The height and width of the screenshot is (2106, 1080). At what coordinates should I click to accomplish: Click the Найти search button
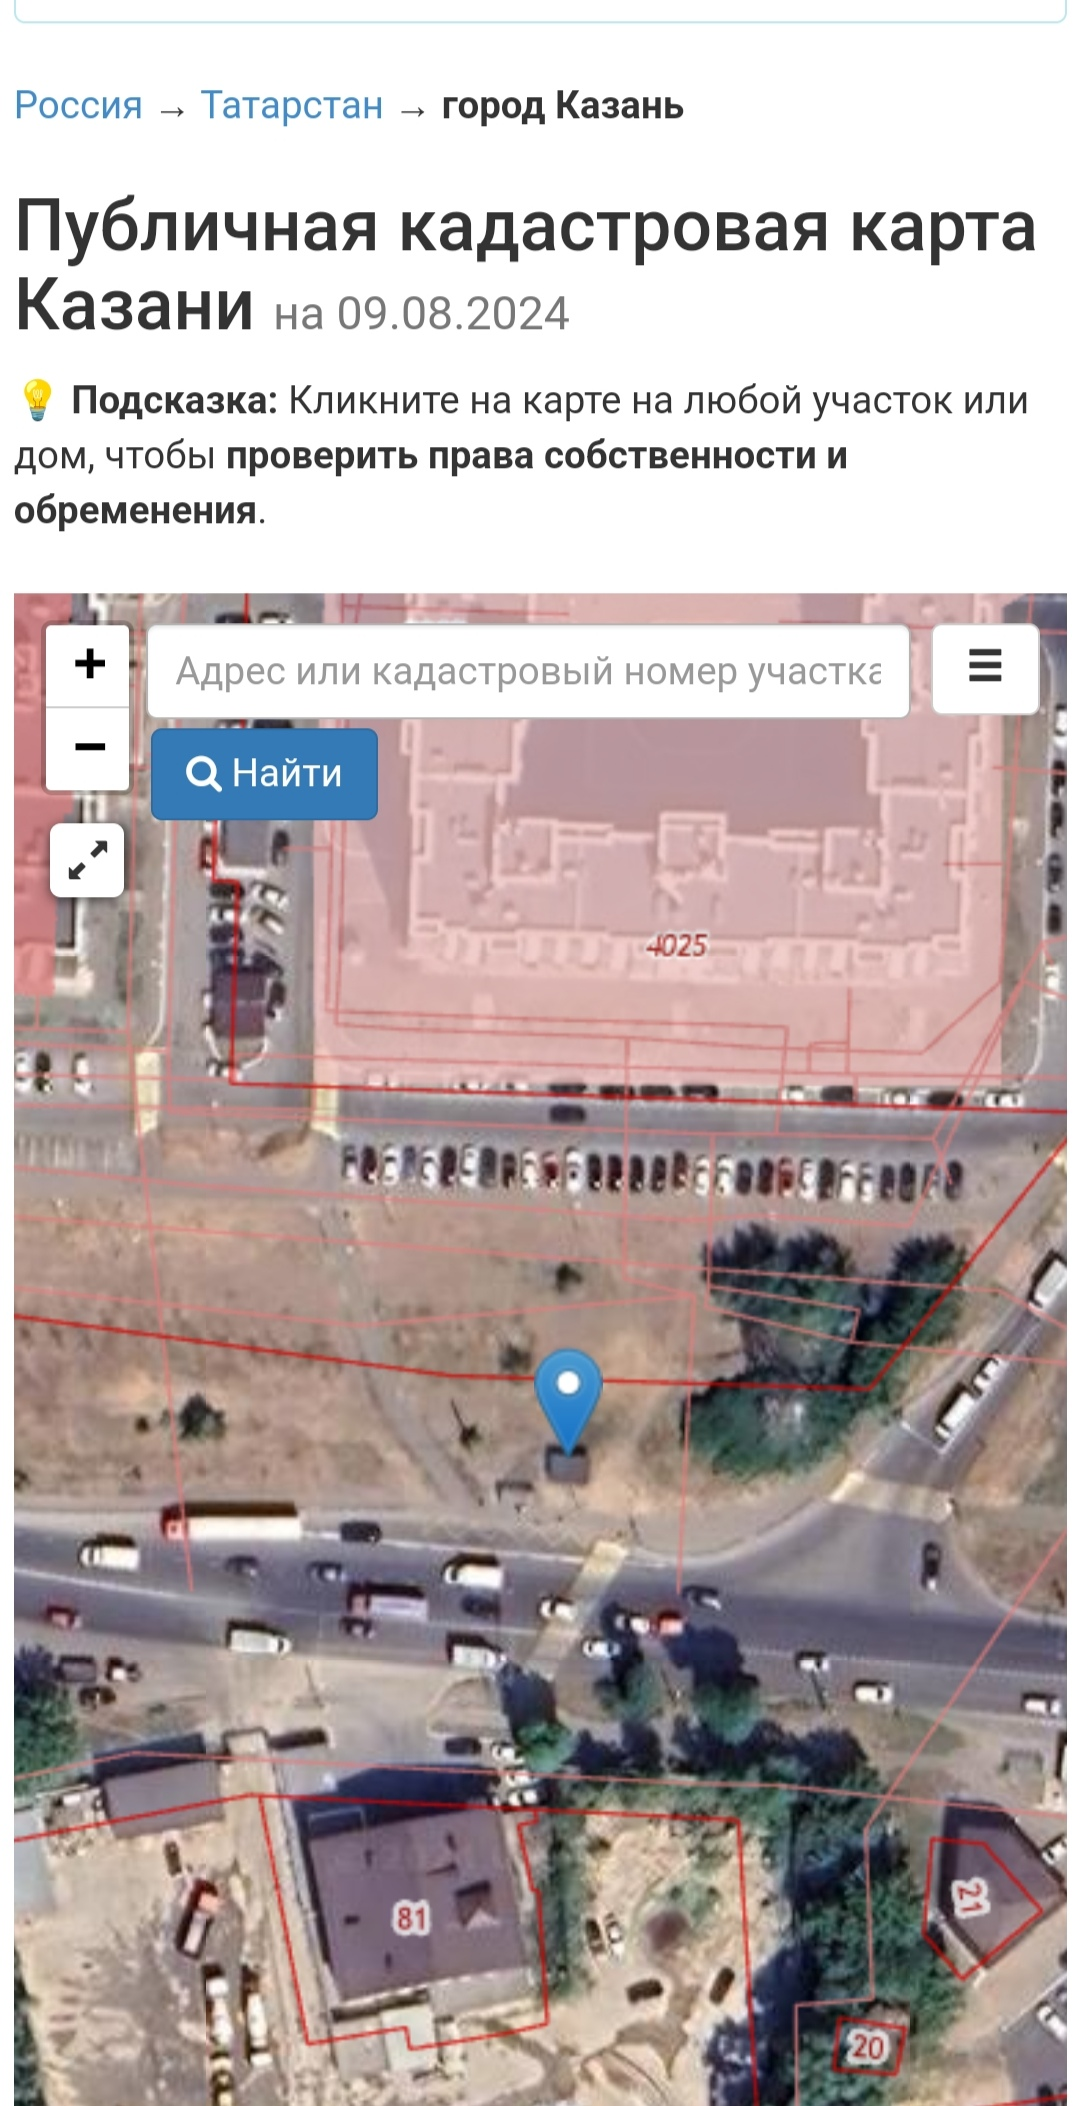pyautogui.click(x=264, y=774)
